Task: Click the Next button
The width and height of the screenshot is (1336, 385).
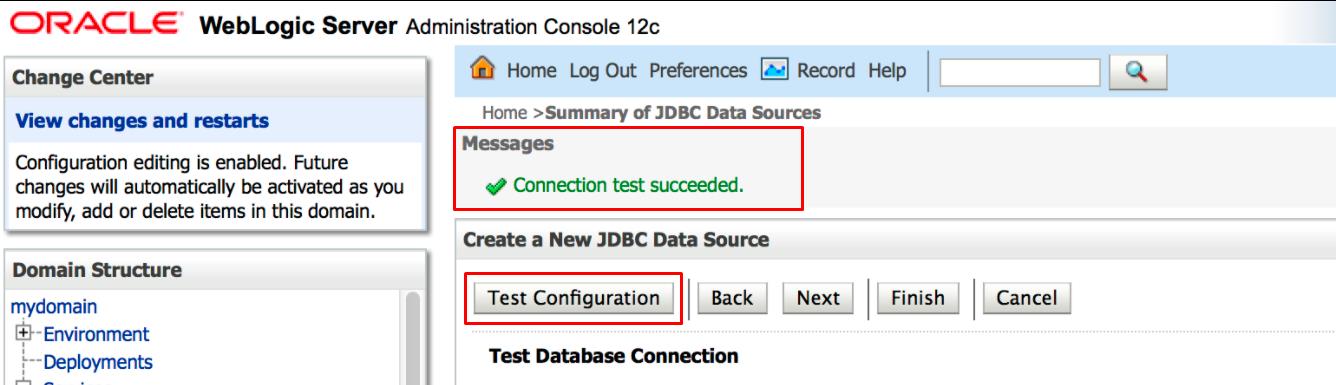Action: tap(818, 298)
